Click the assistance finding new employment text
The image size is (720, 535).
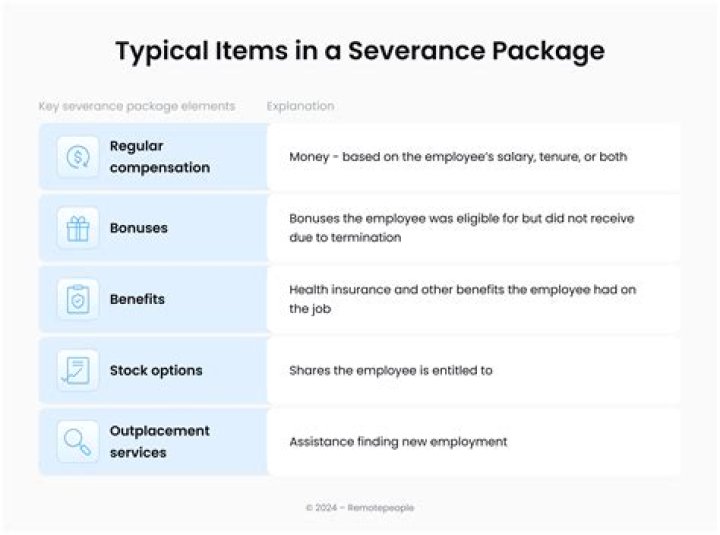pyautogui.click(x=398, y=441)
